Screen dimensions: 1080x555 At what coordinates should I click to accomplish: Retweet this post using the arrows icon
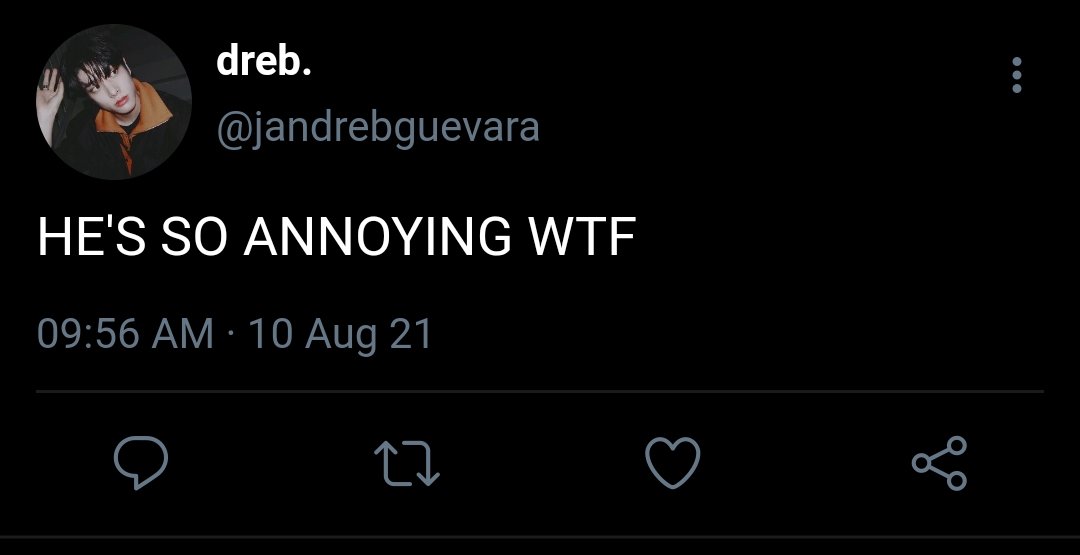[406, 463]
